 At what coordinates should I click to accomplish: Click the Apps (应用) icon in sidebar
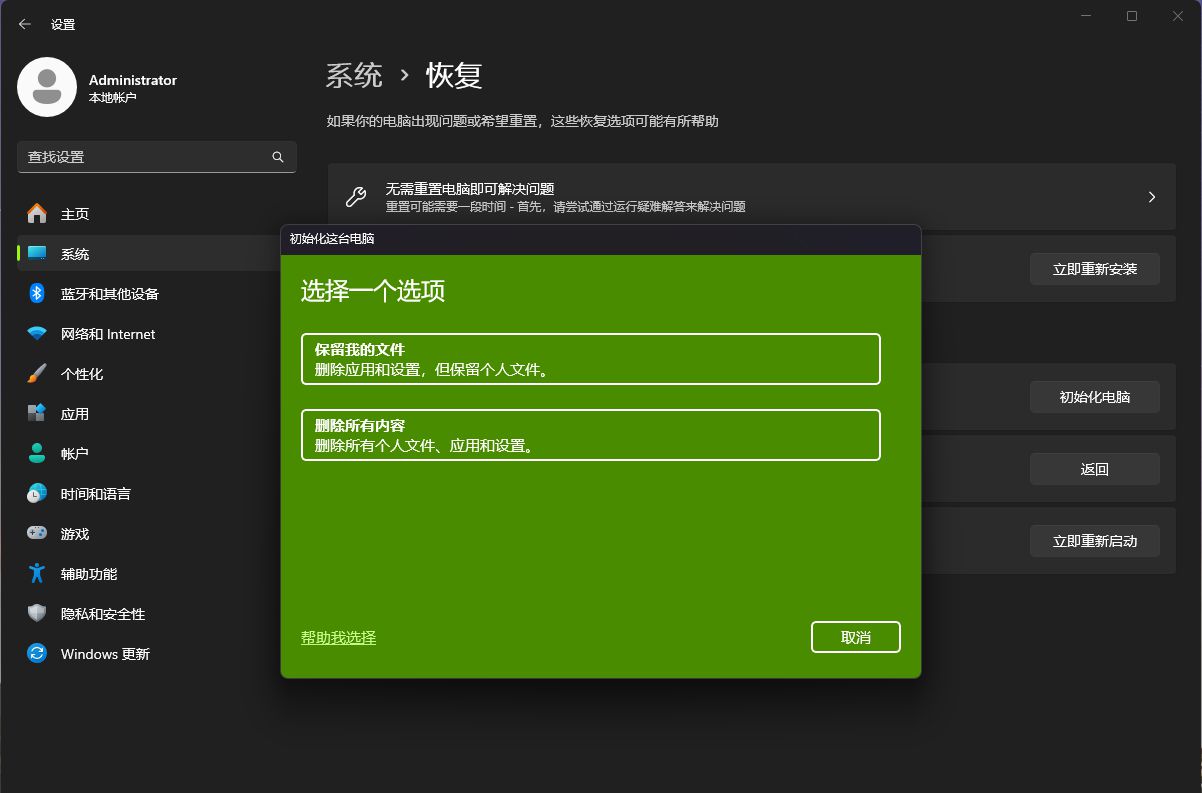tap(37, 414)
